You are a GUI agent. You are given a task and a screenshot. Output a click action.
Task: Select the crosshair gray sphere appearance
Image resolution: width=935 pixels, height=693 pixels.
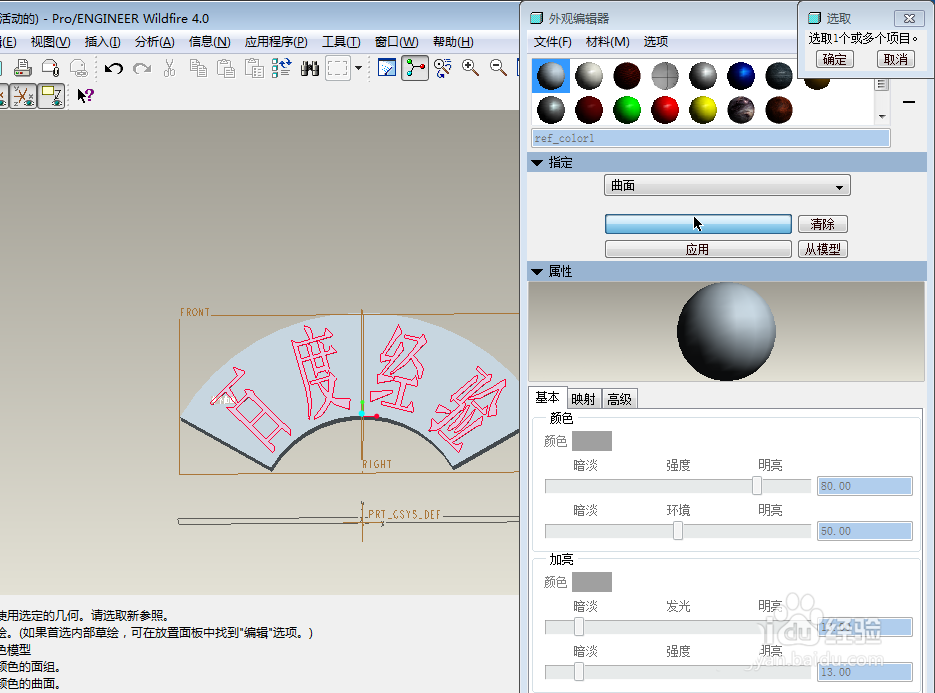pyautogui.click(x=665, y=76)
